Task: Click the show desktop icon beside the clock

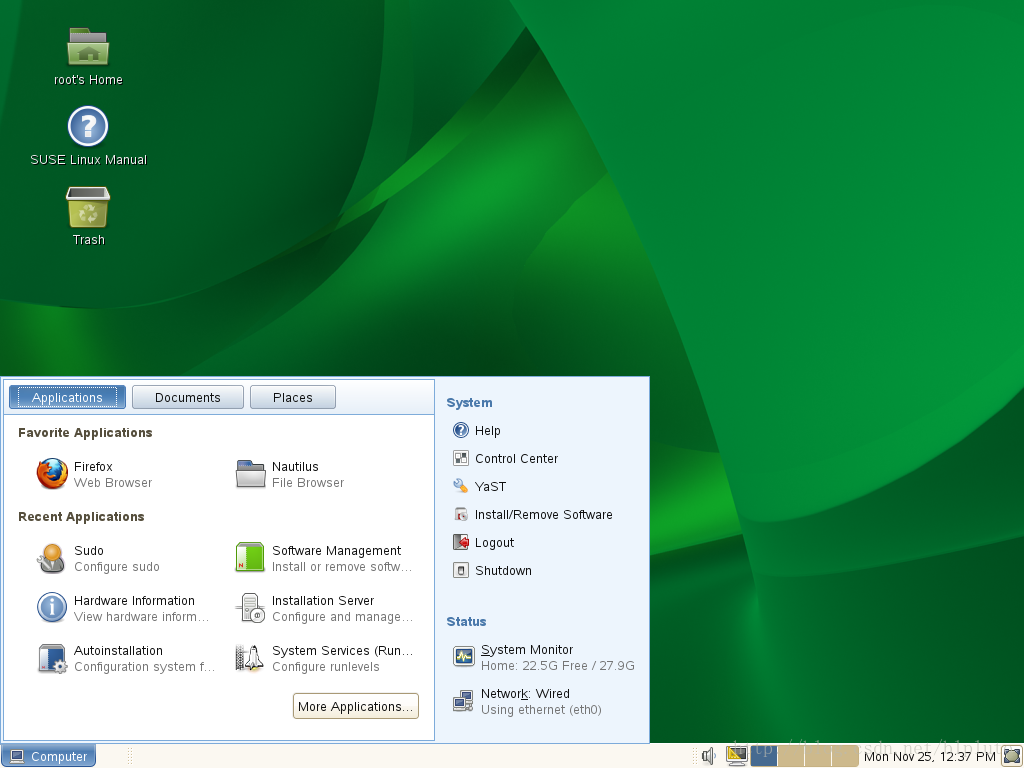Action: coord(1012,756)
